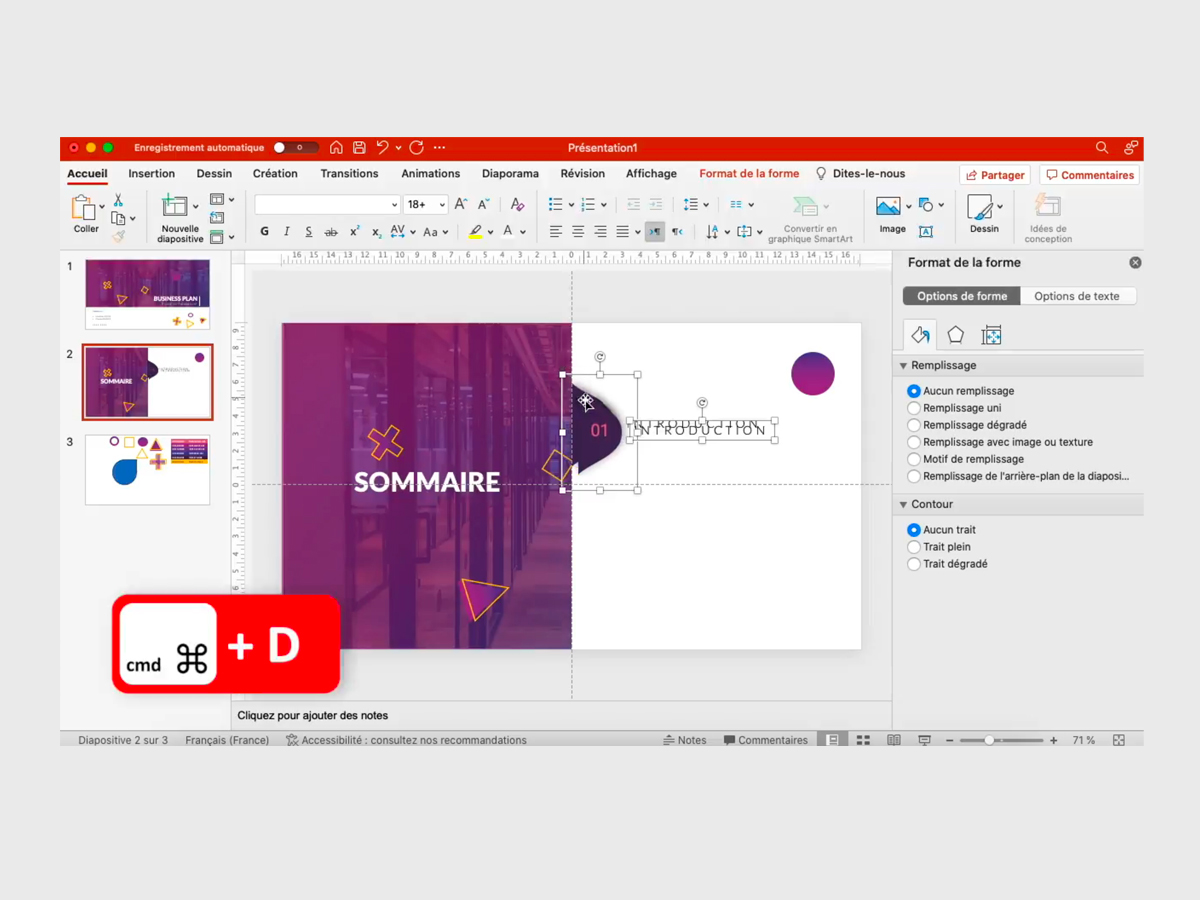Click the Partager button
This screenshot has width=1200, height=900.
[x=995, y=175]
